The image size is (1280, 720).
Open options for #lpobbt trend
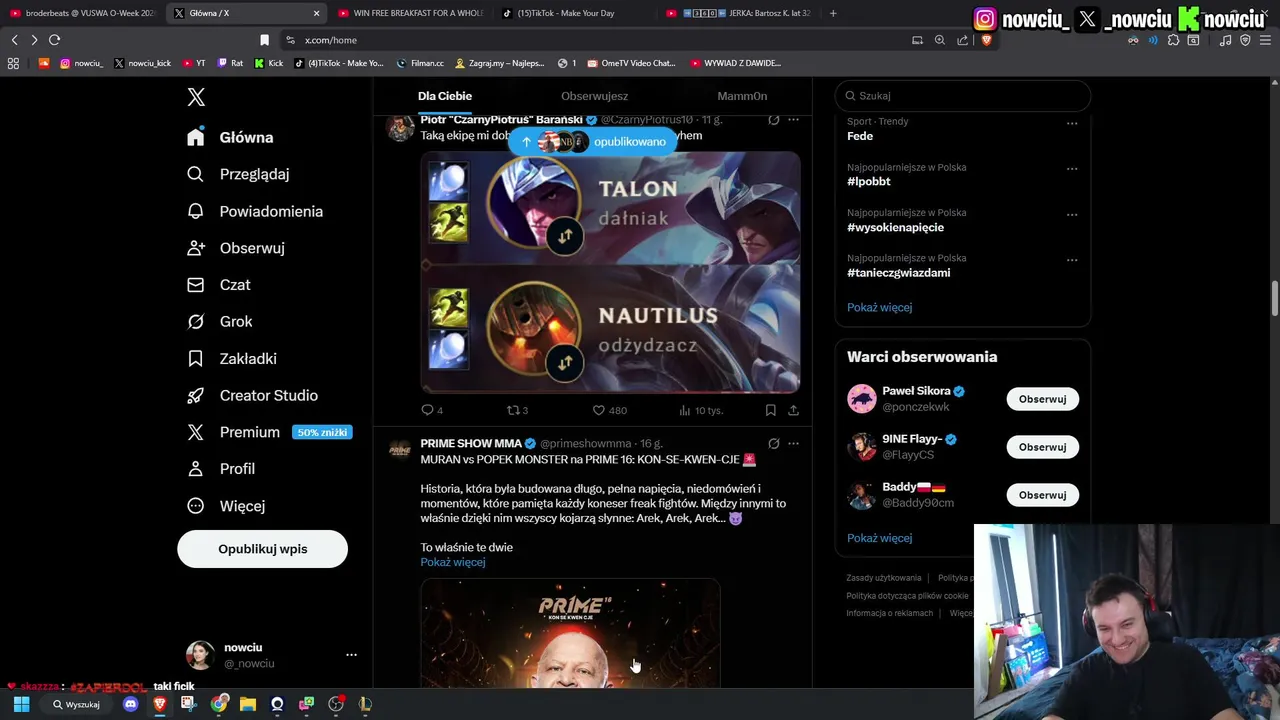tap(1072, 168)
